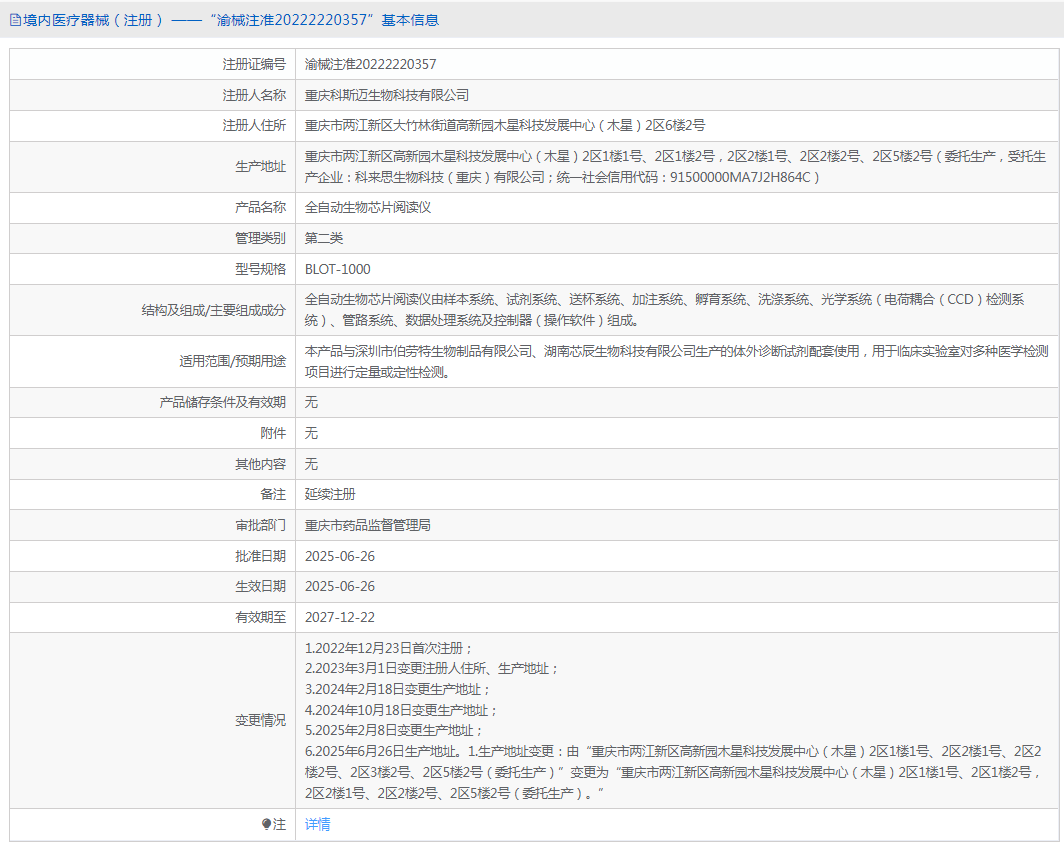Click the document icon in the page header
This screenshot has width=1064, height=844.
tap(15, 20)
